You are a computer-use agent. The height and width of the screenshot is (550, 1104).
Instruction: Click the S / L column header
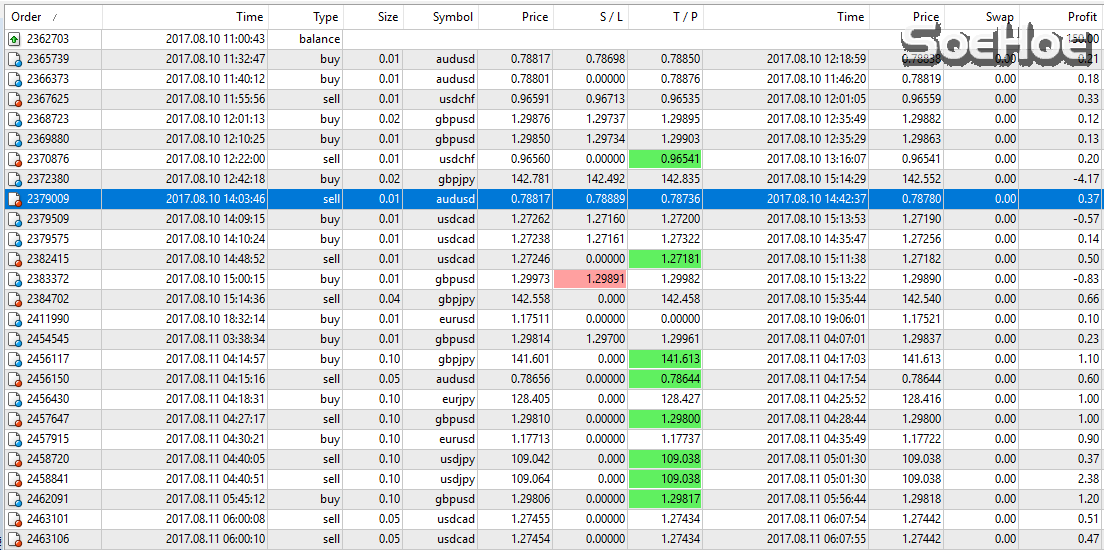612,17
